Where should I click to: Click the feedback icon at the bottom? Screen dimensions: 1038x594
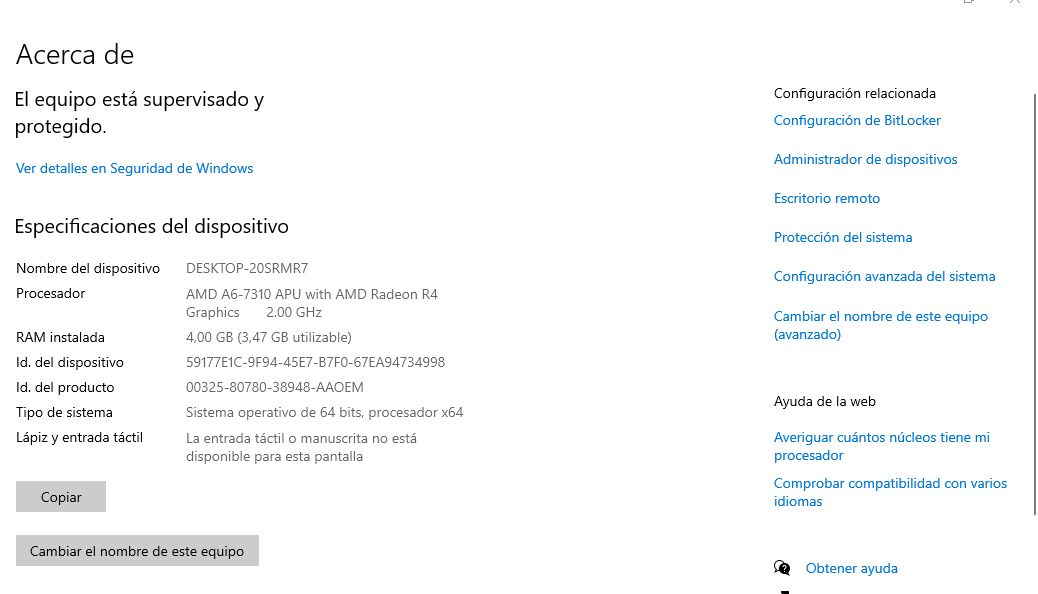coord(783,591)
